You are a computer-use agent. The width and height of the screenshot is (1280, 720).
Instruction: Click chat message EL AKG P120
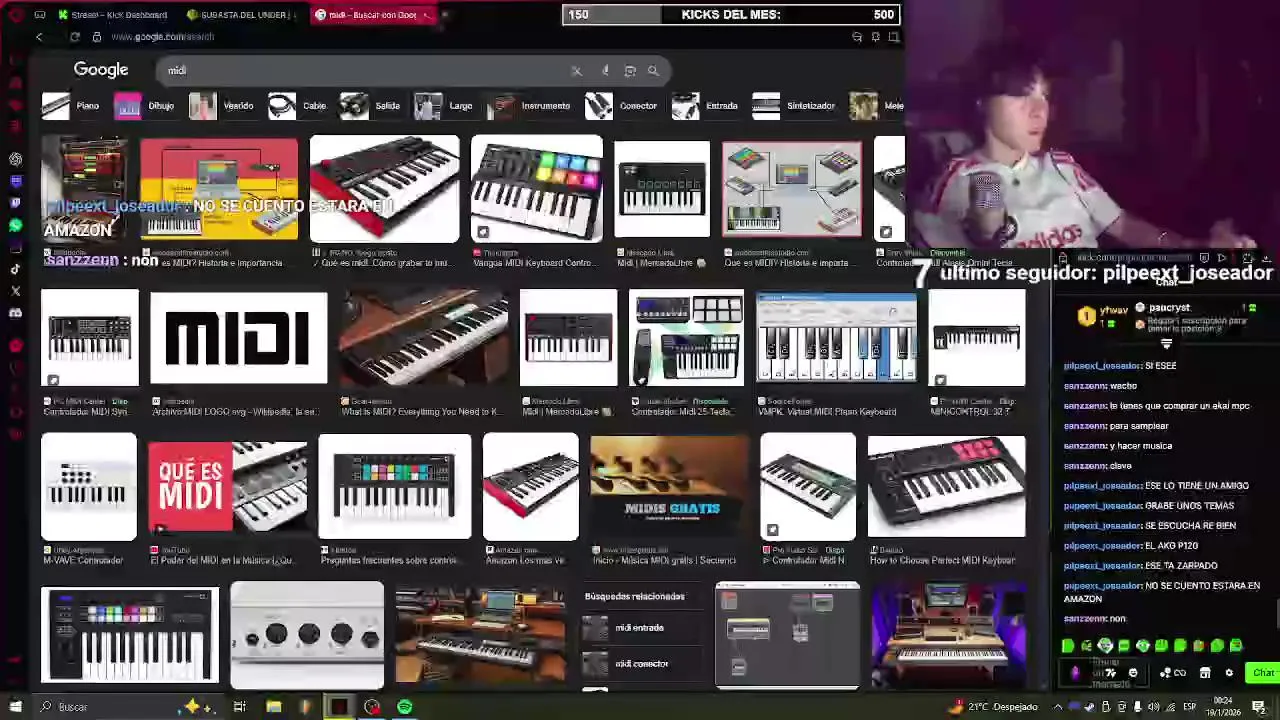(1171, 546)
